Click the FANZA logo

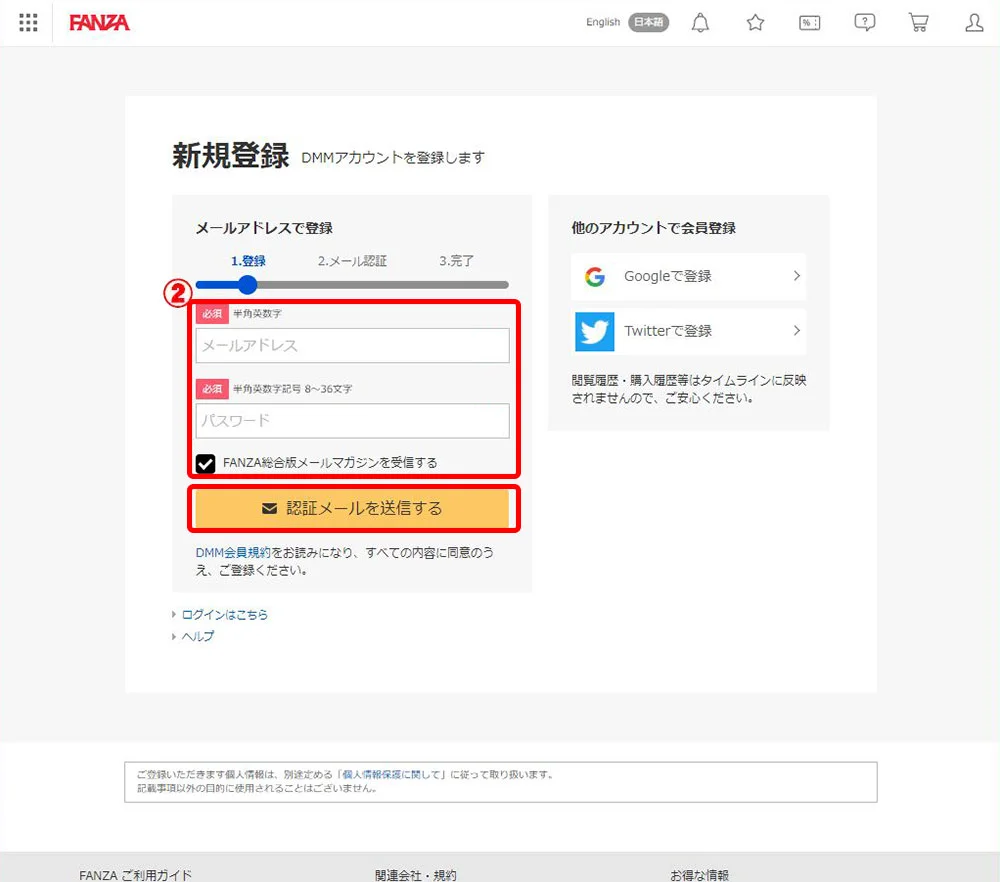tap(99, 23)
